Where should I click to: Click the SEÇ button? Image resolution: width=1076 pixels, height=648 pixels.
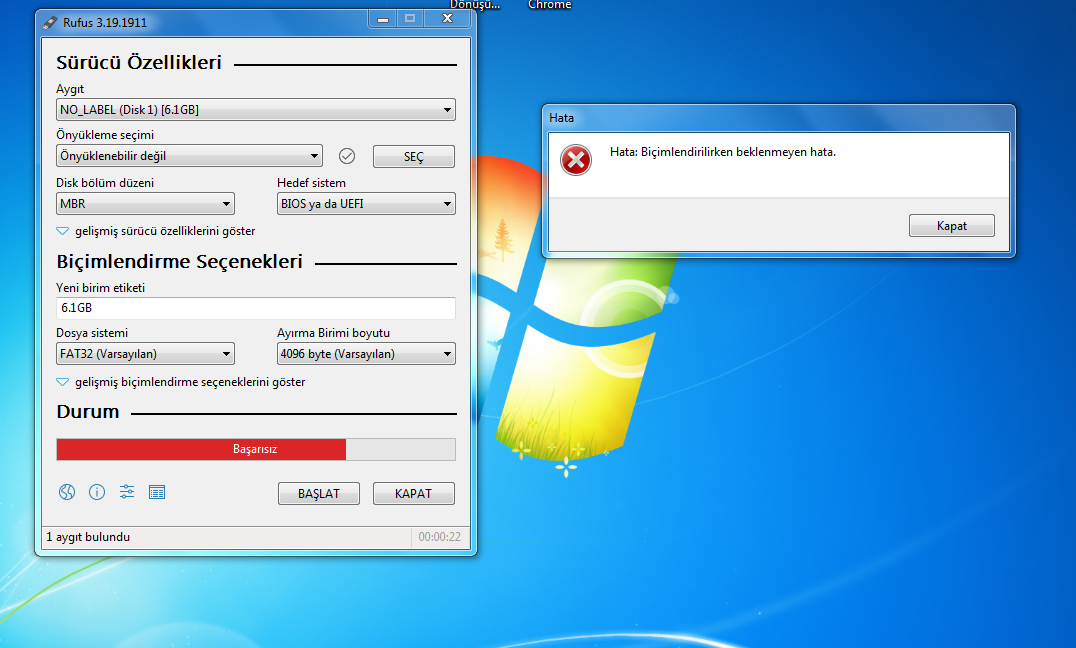(x=414, y=157)
